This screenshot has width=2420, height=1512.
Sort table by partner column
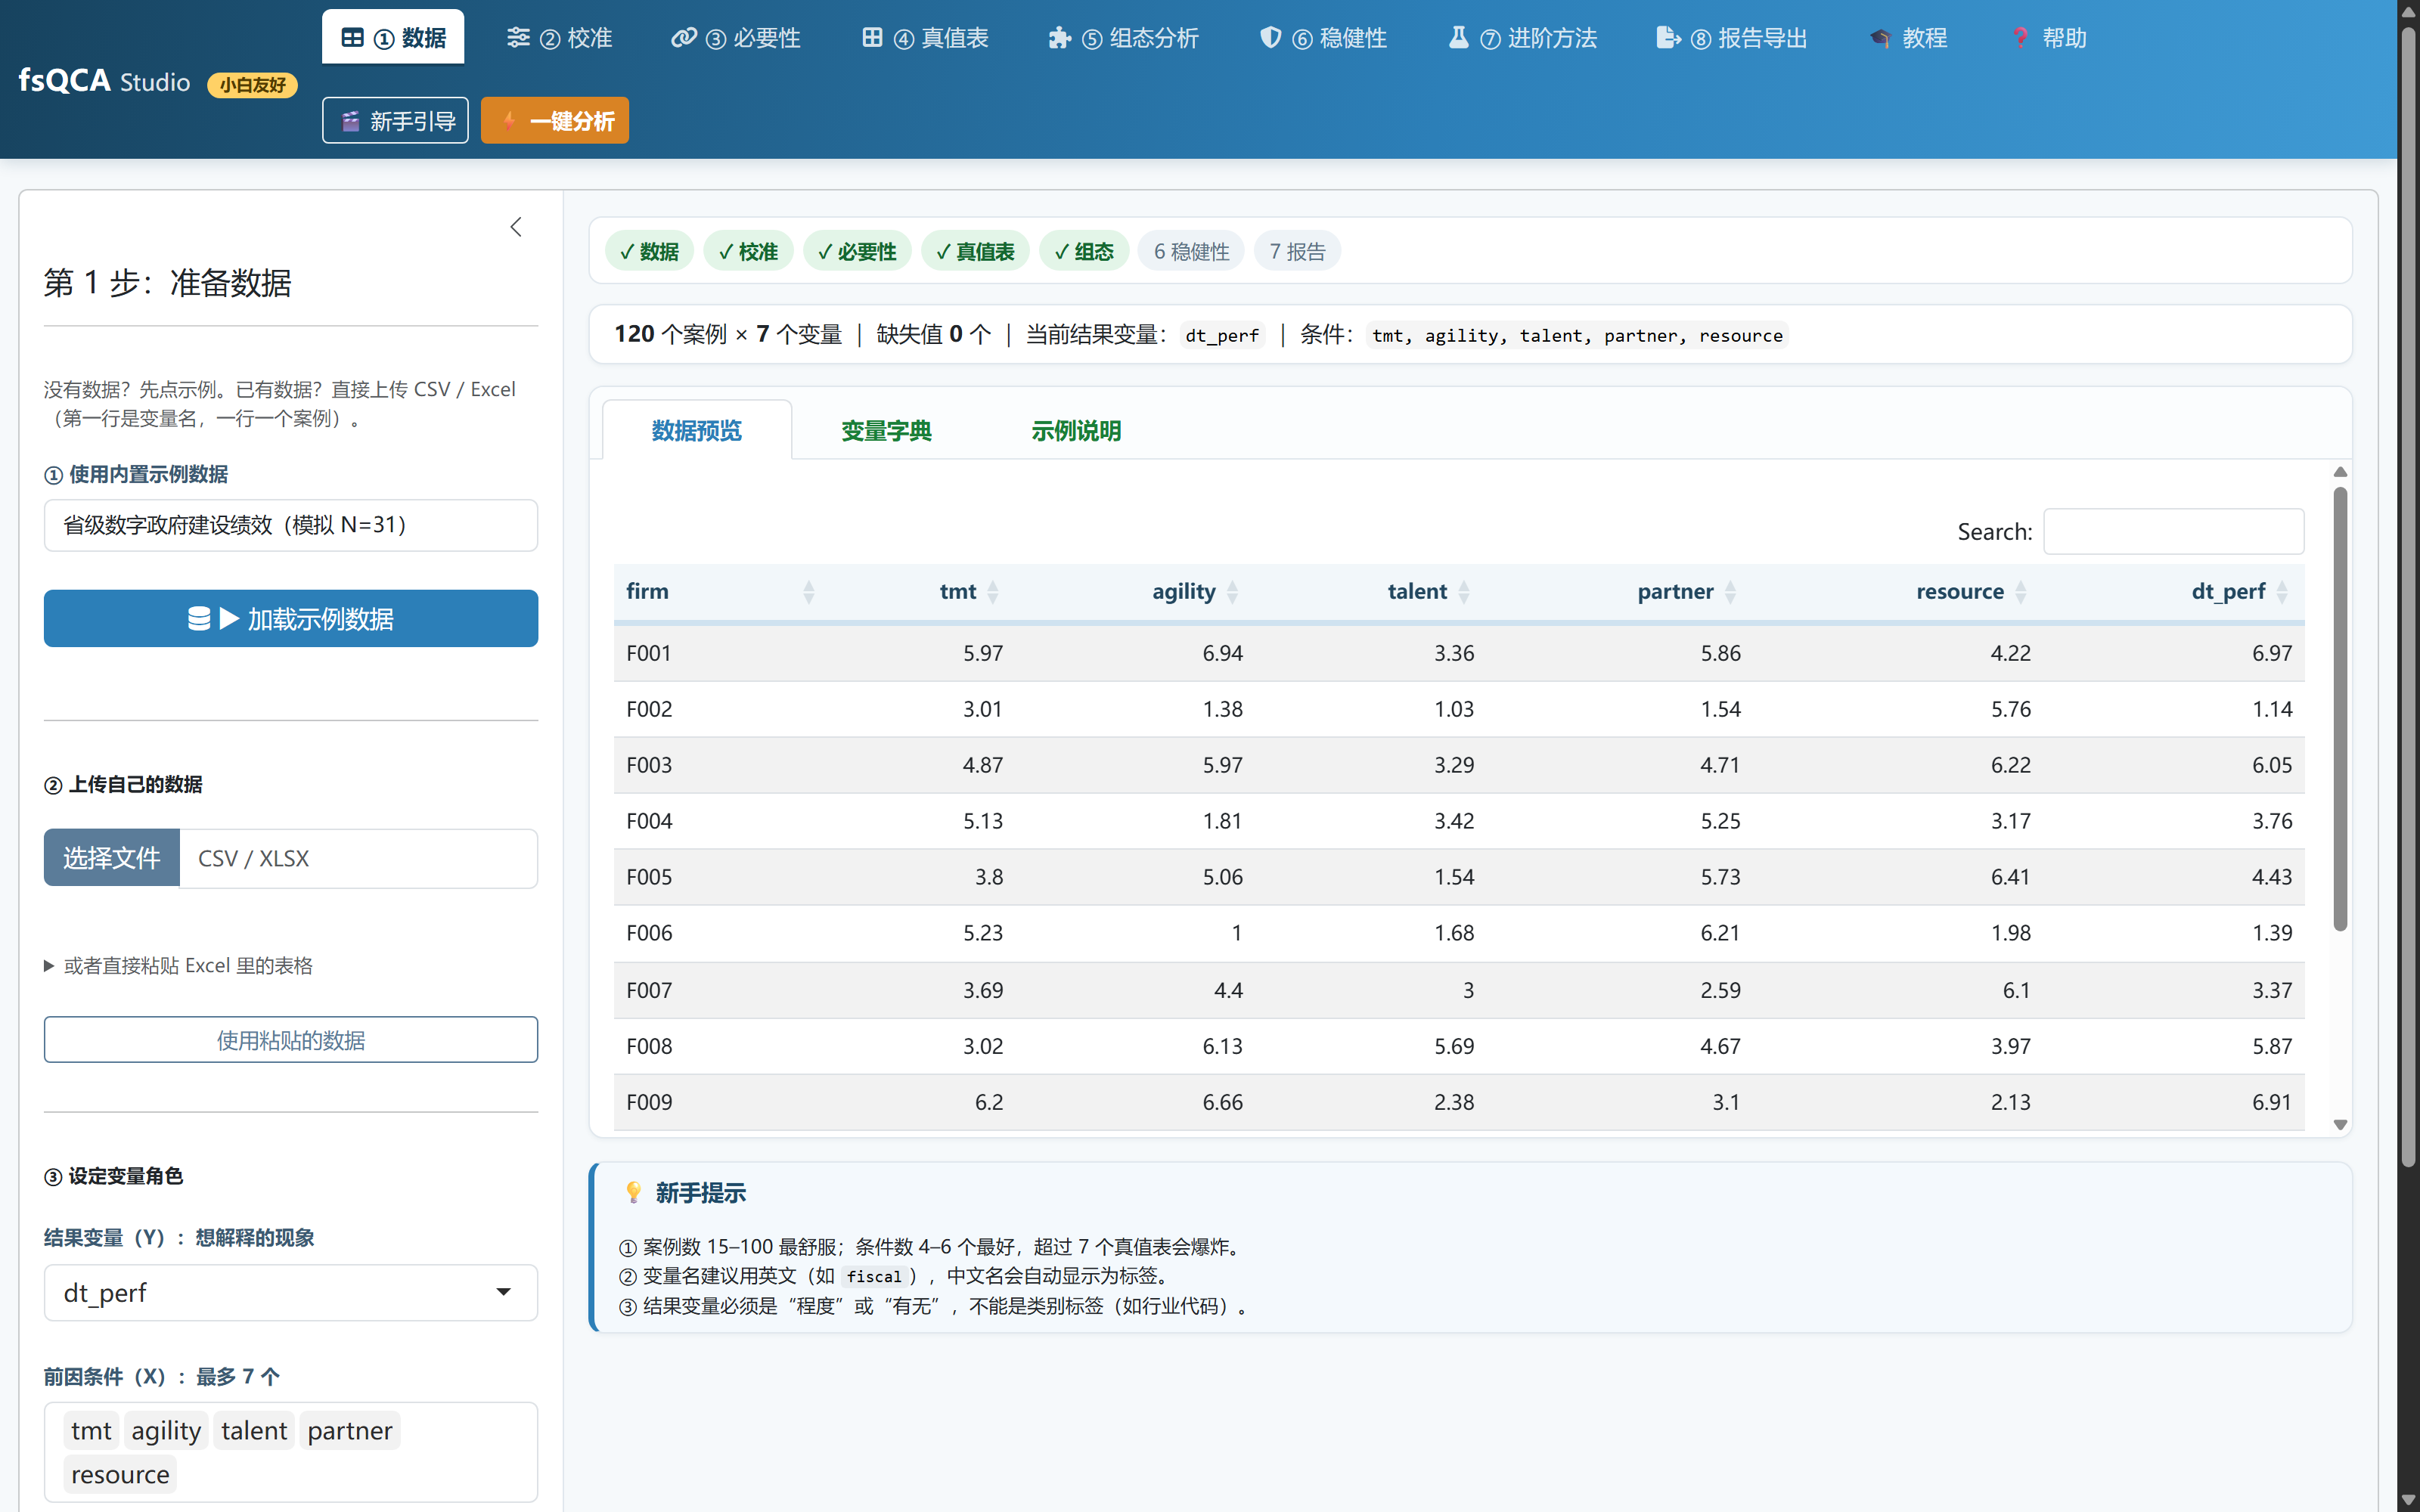1619,592
